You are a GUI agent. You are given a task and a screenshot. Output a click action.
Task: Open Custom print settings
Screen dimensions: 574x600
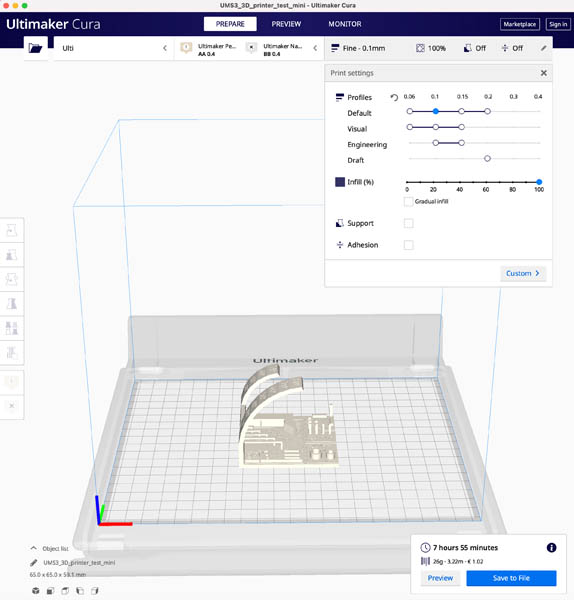[x=523, y=273]
